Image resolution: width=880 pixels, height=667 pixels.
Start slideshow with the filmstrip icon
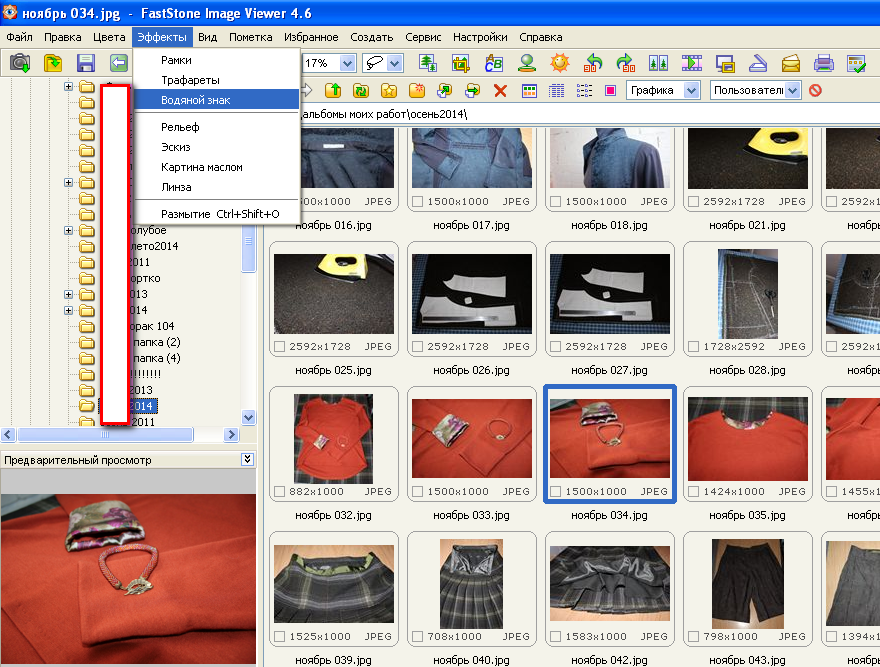[x=692, y=63]
